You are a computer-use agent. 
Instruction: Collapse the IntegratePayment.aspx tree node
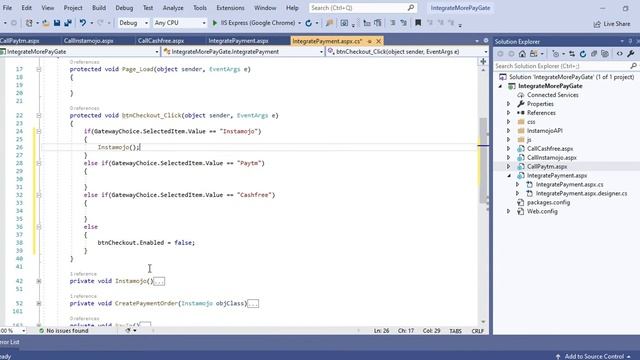pyautogui.click(x=509, y=176)
